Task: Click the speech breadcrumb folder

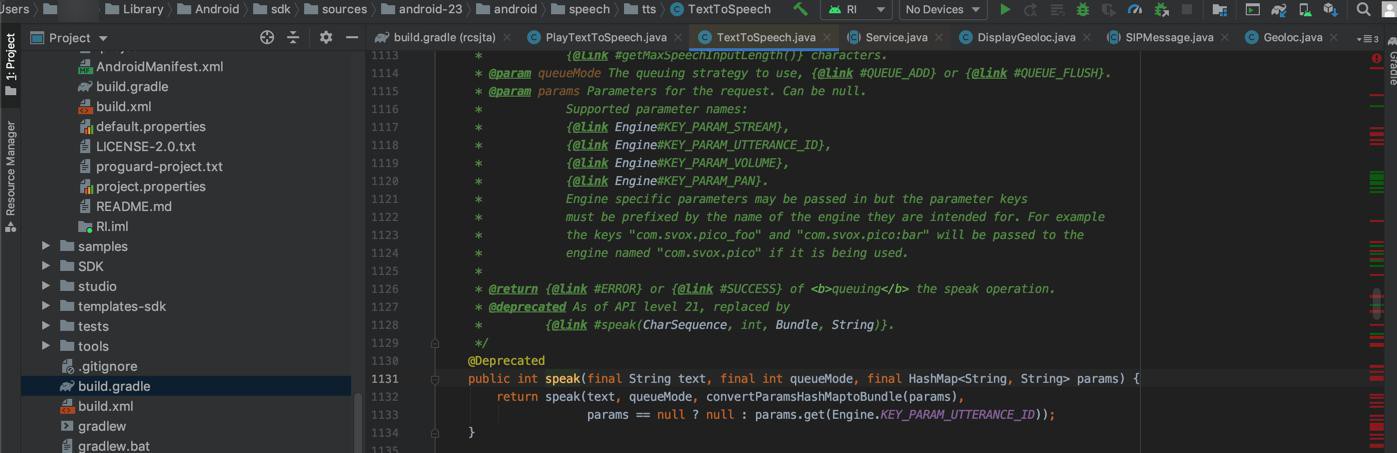Action: click(578, 9)
